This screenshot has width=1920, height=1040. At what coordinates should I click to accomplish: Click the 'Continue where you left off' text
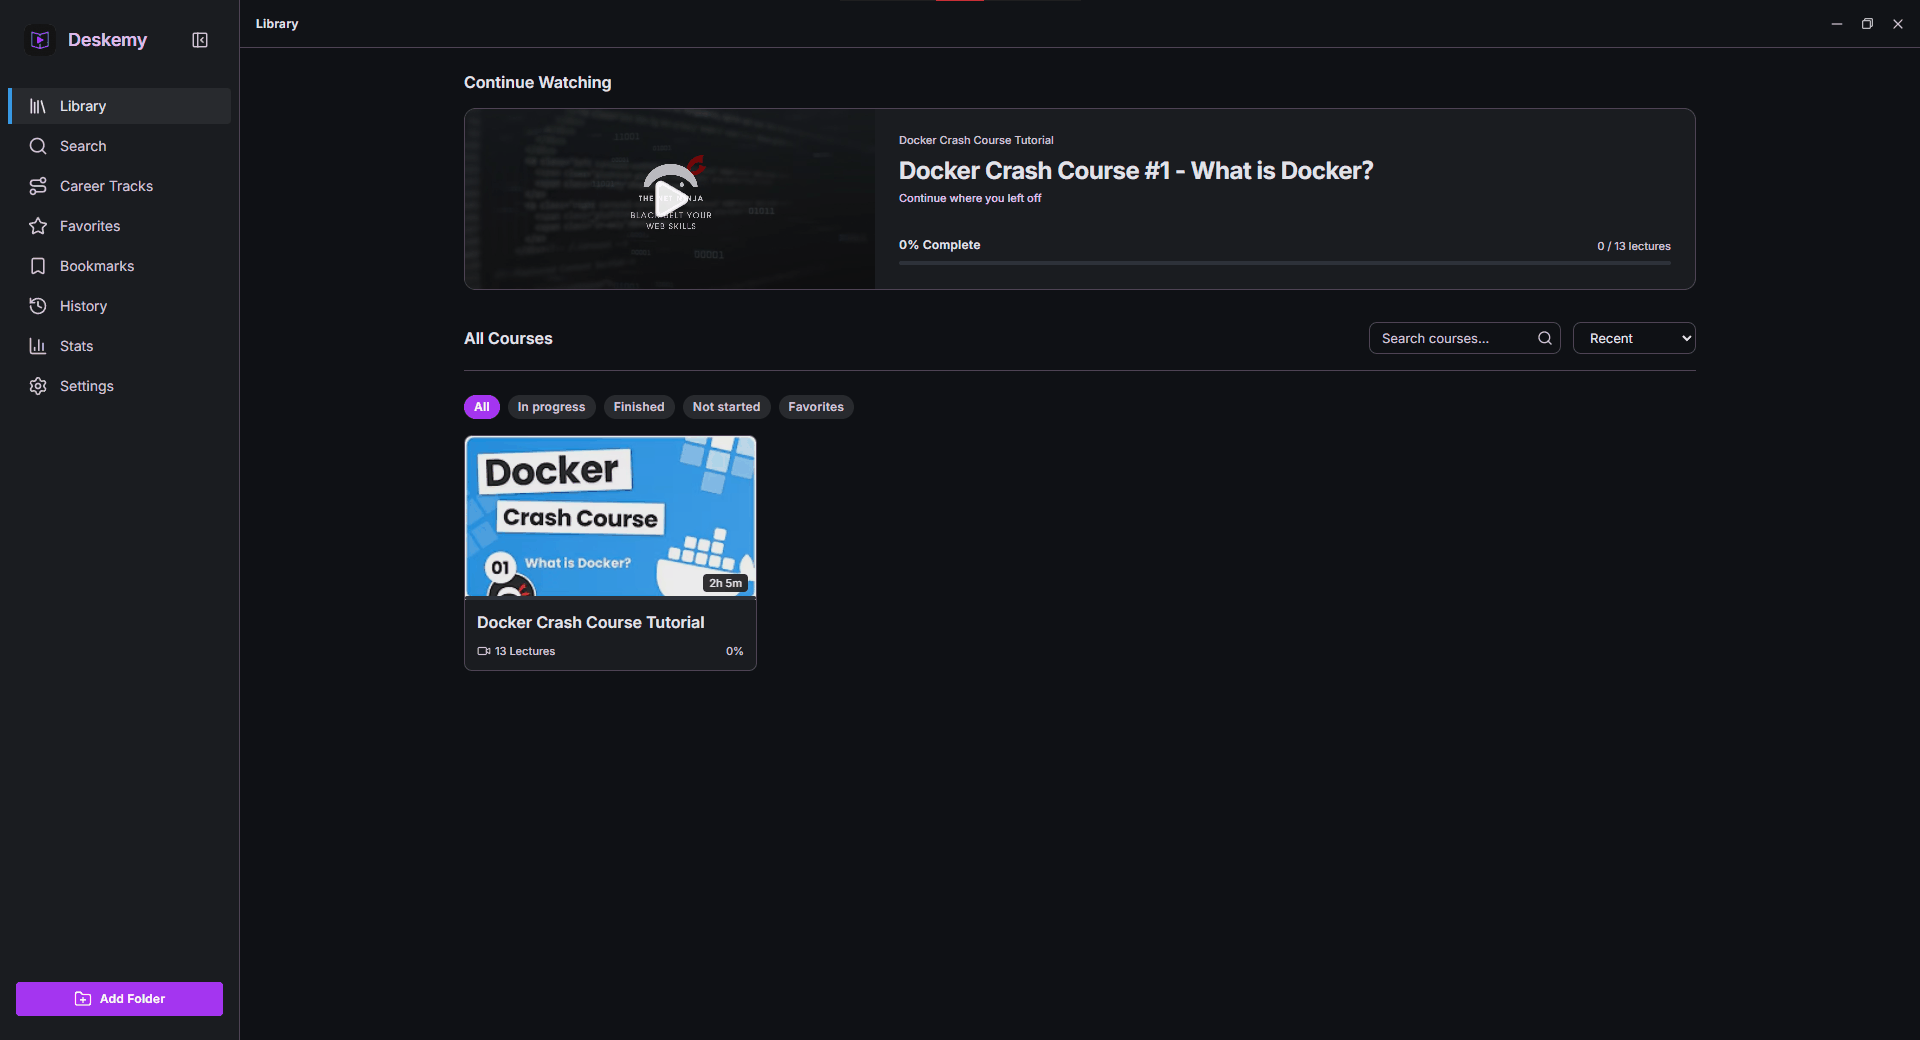(x=970, y=198)
